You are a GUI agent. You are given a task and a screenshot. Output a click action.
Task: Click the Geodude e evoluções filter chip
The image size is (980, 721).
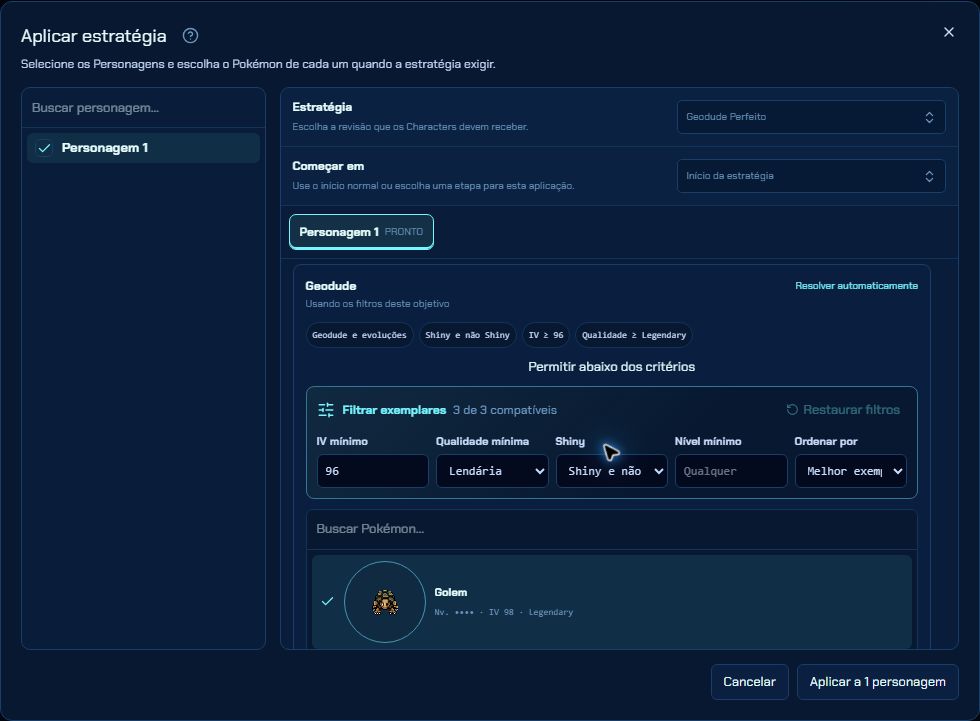coord(359,335)
